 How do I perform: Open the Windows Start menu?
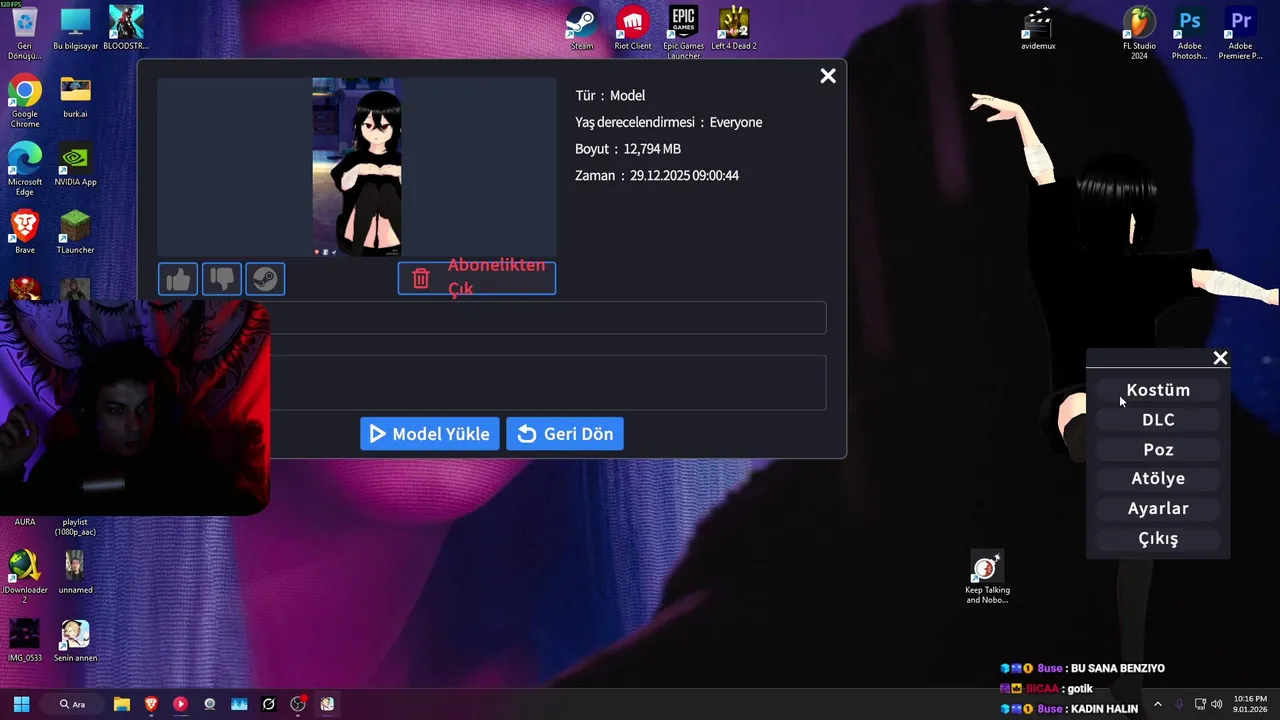21,704
